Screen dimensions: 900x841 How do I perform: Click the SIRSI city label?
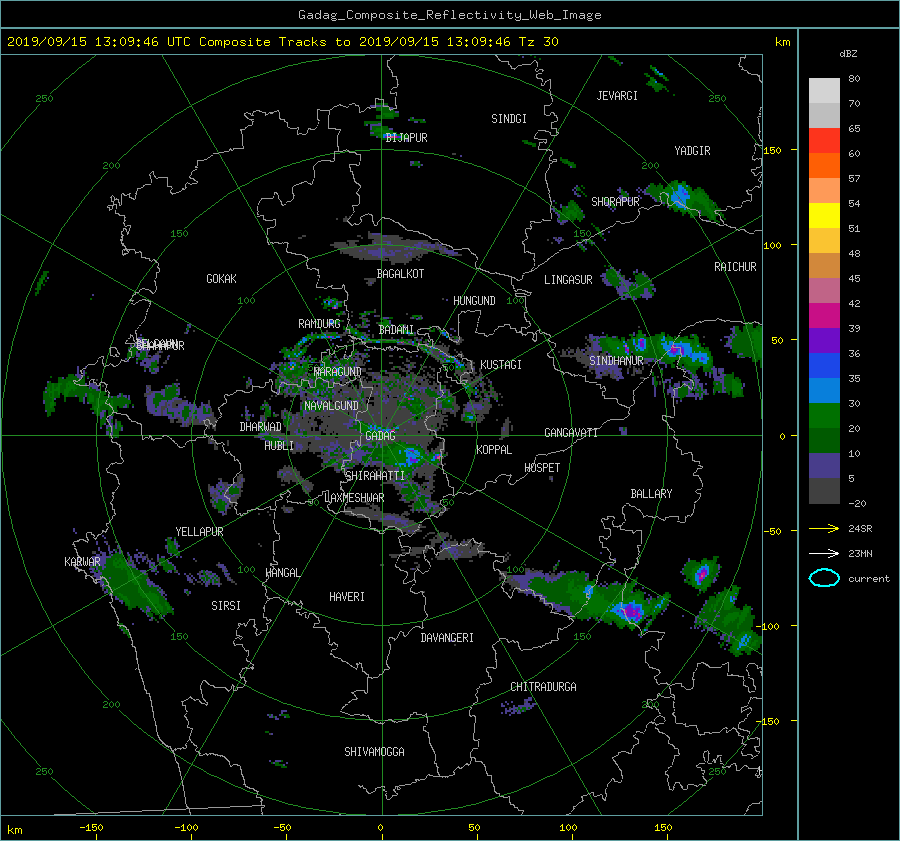(x=226, y=606)
